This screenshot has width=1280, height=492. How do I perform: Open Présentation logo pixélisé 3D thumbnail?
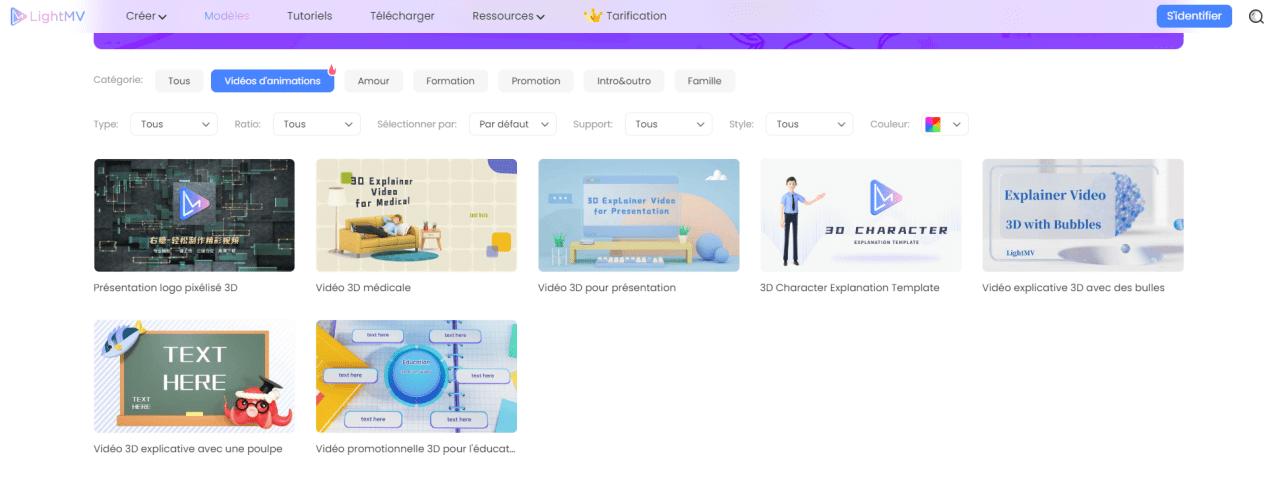pyautogui.click(x=194, y=215)
